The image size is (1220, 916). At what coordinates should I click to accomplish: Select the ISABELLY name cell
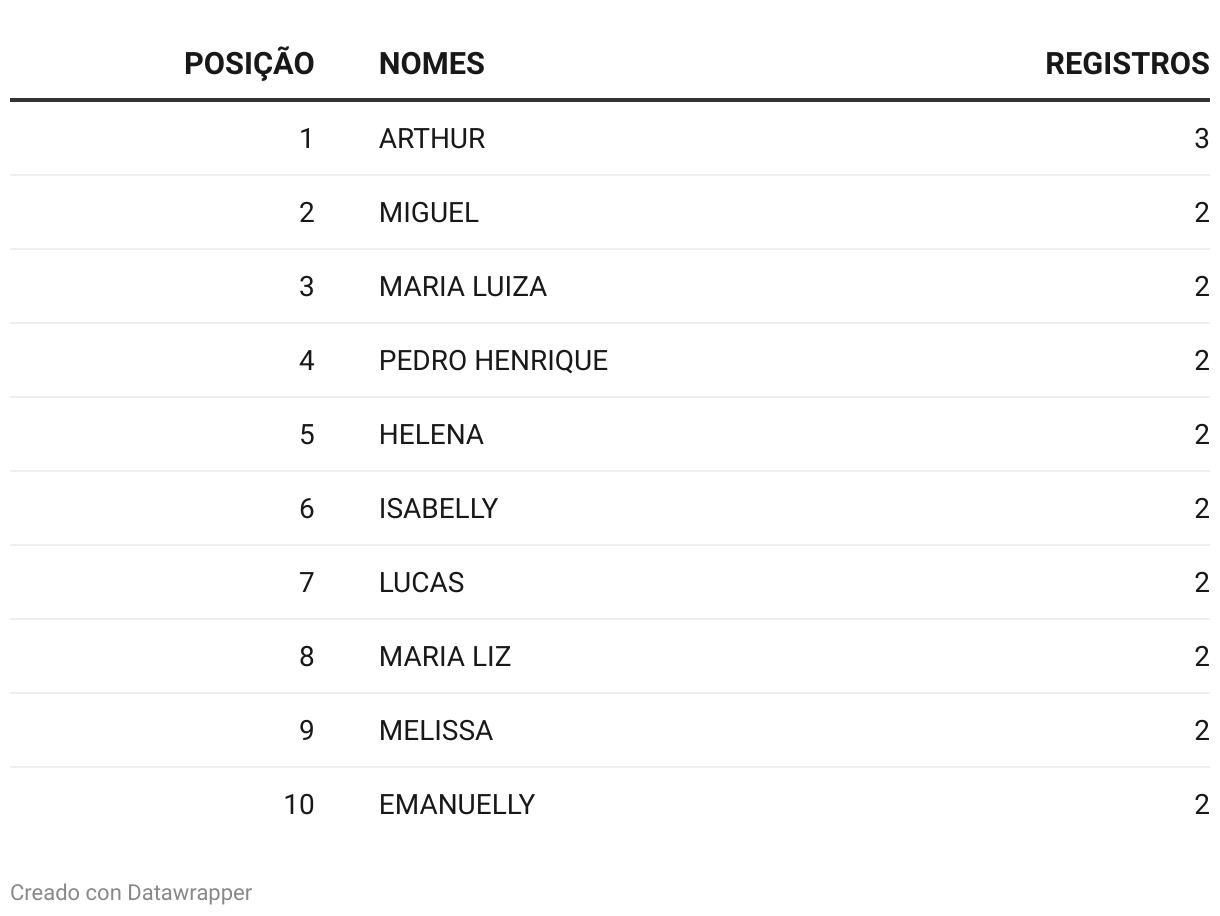[x=438, y=508]
